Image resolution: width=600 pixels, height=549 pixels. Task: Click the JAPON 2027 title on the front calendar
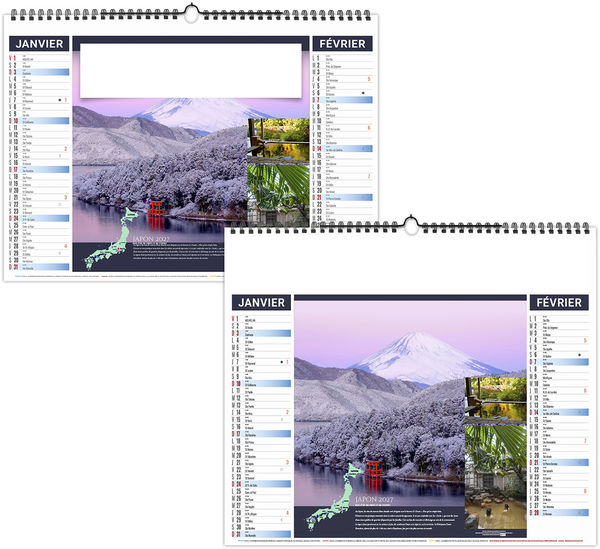click(374, 500)
